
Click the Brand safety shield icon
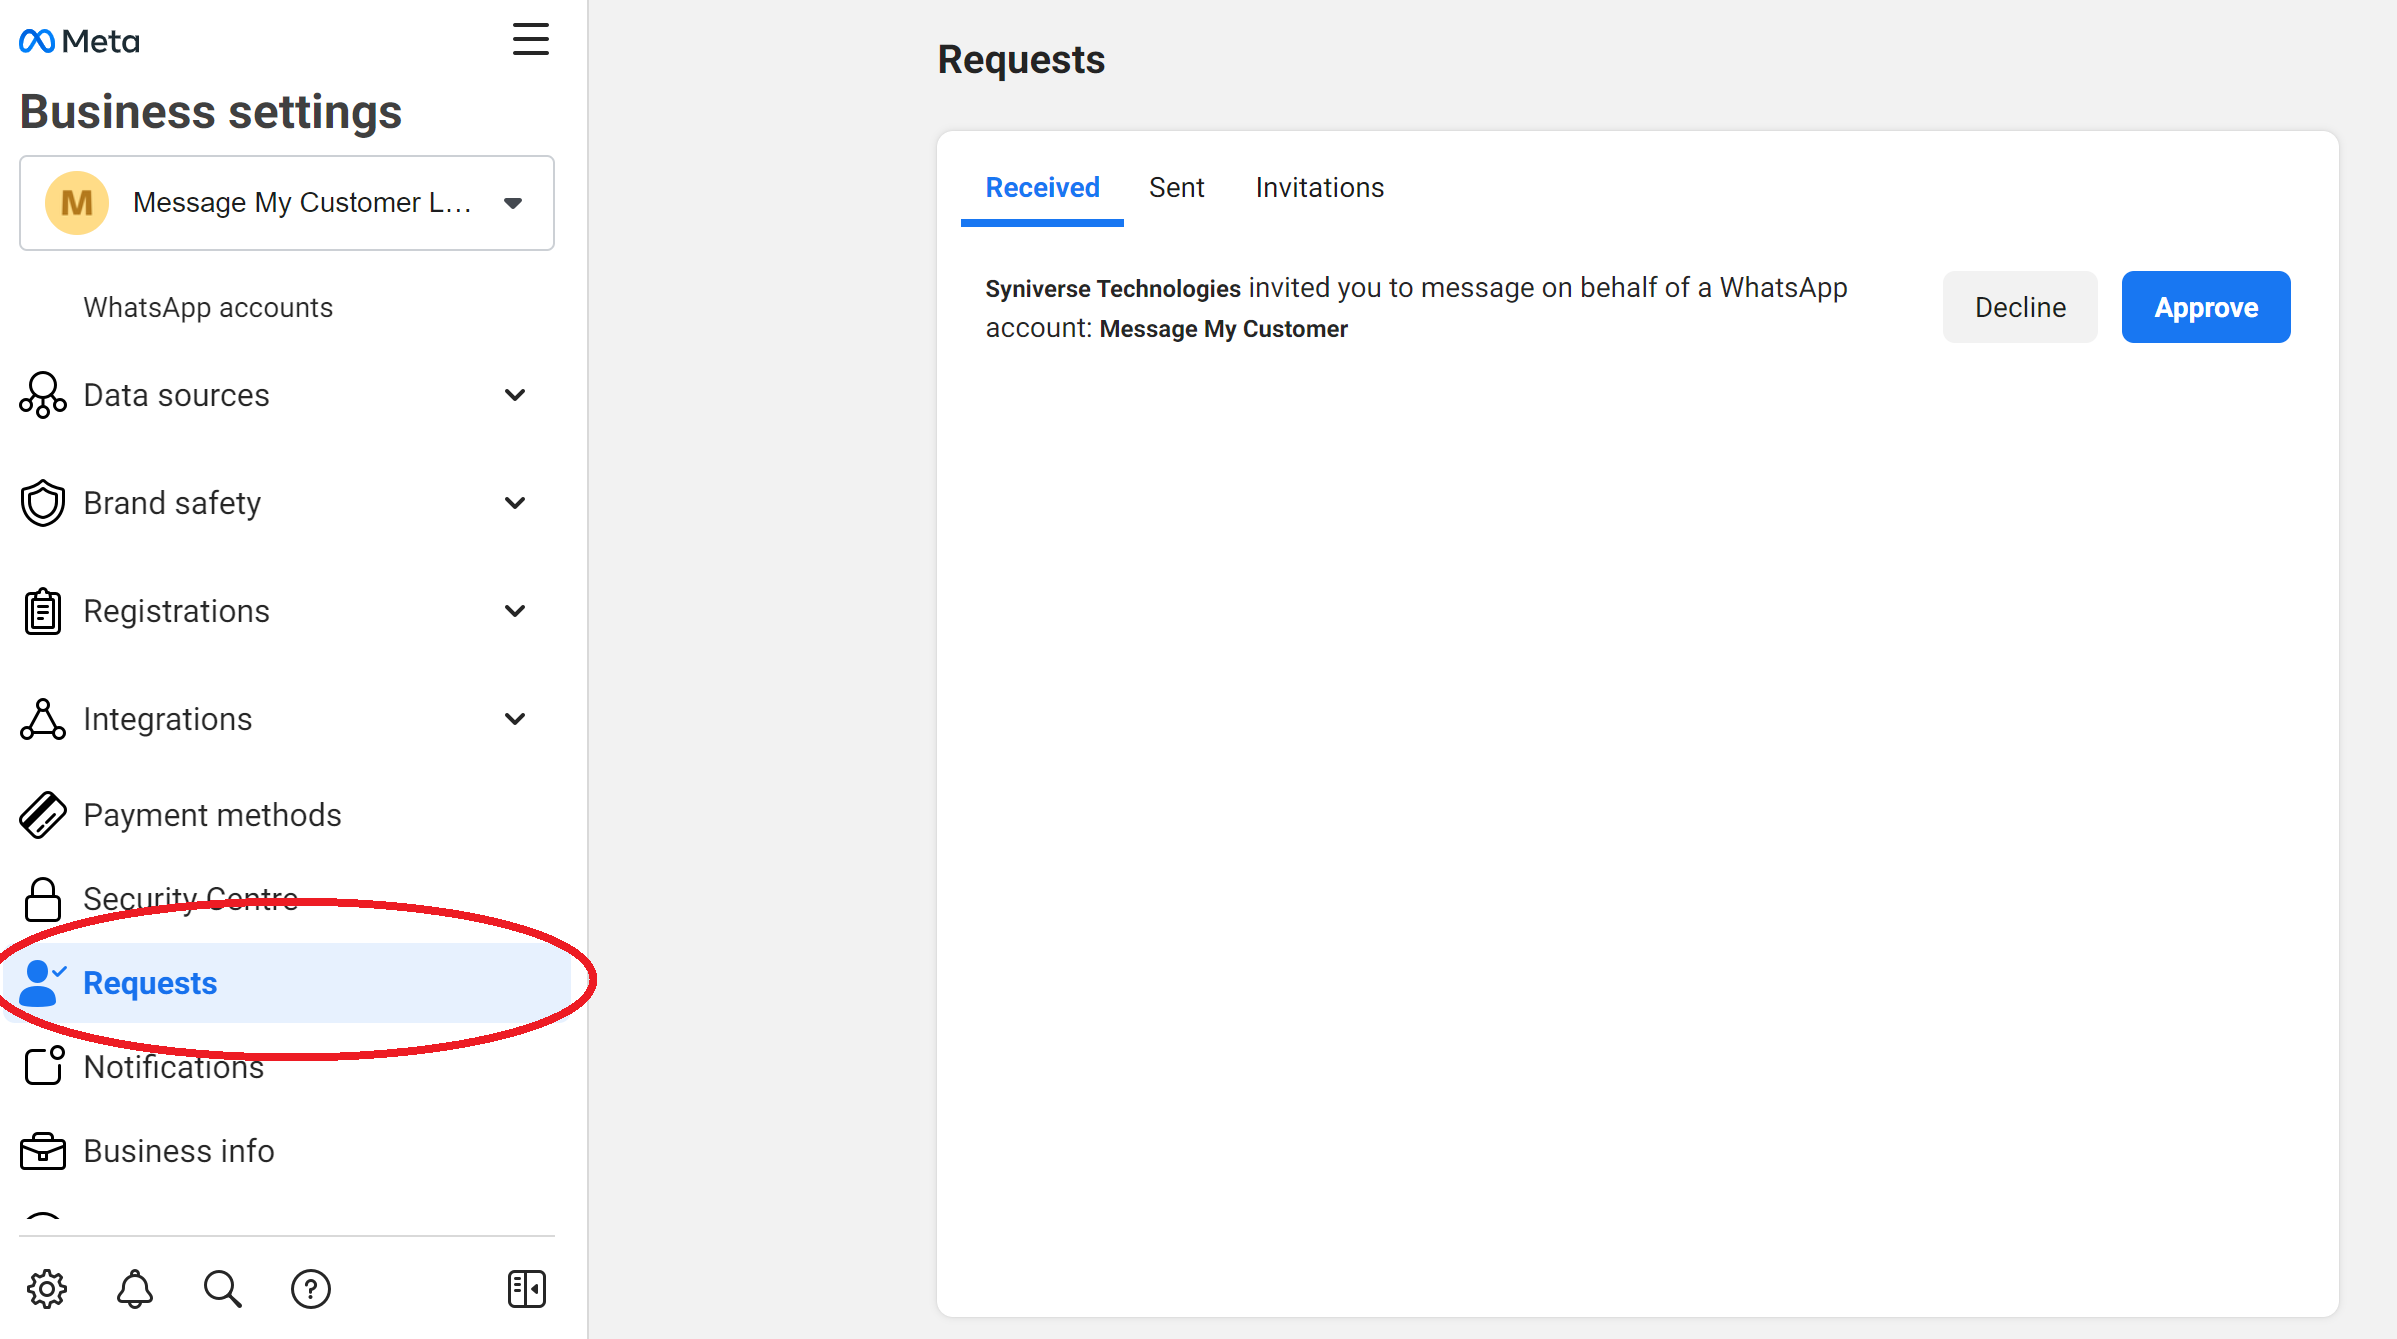coord(43,503)
